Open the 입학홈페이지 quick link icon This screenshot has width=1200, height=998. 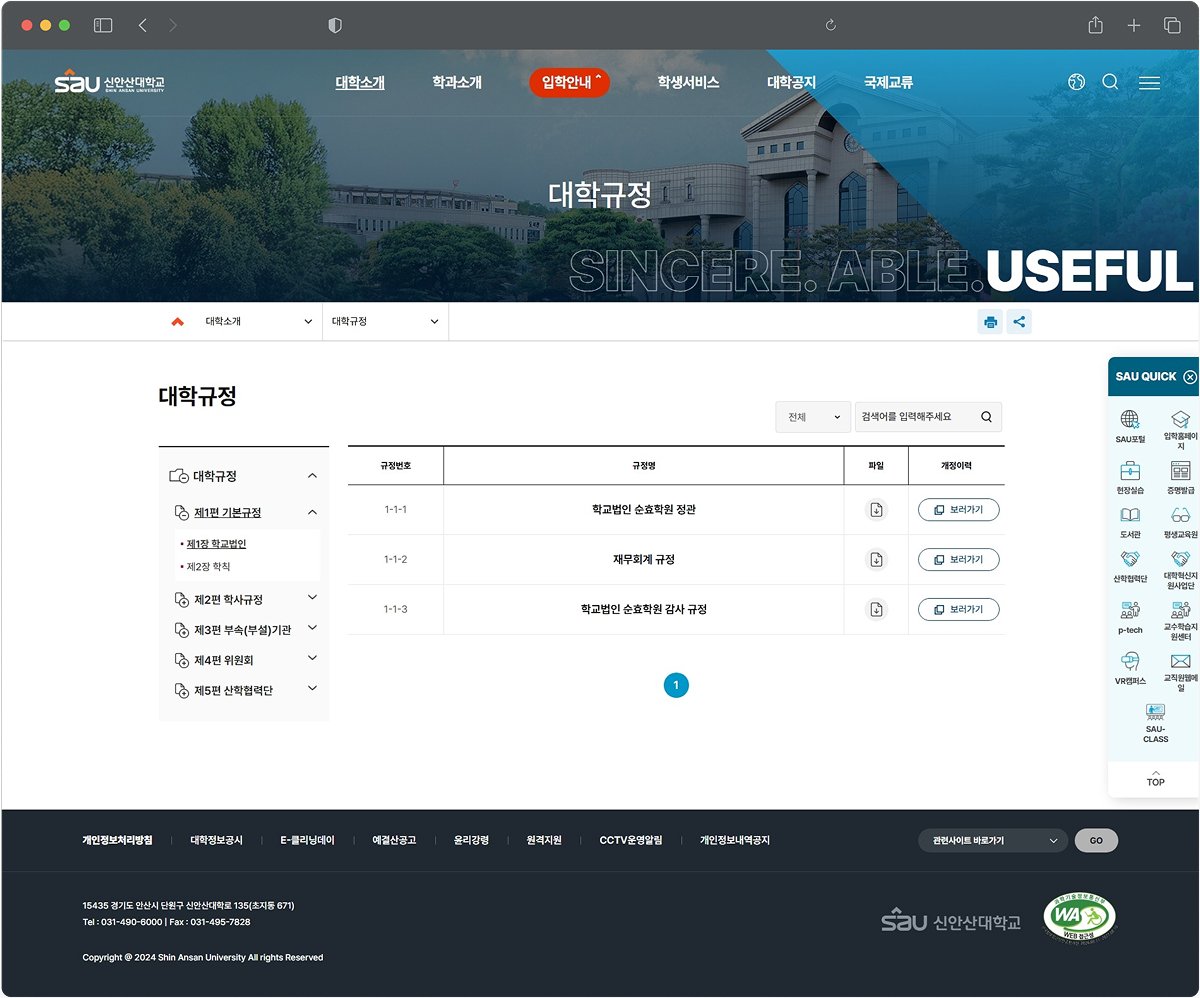coord(1180,419)
